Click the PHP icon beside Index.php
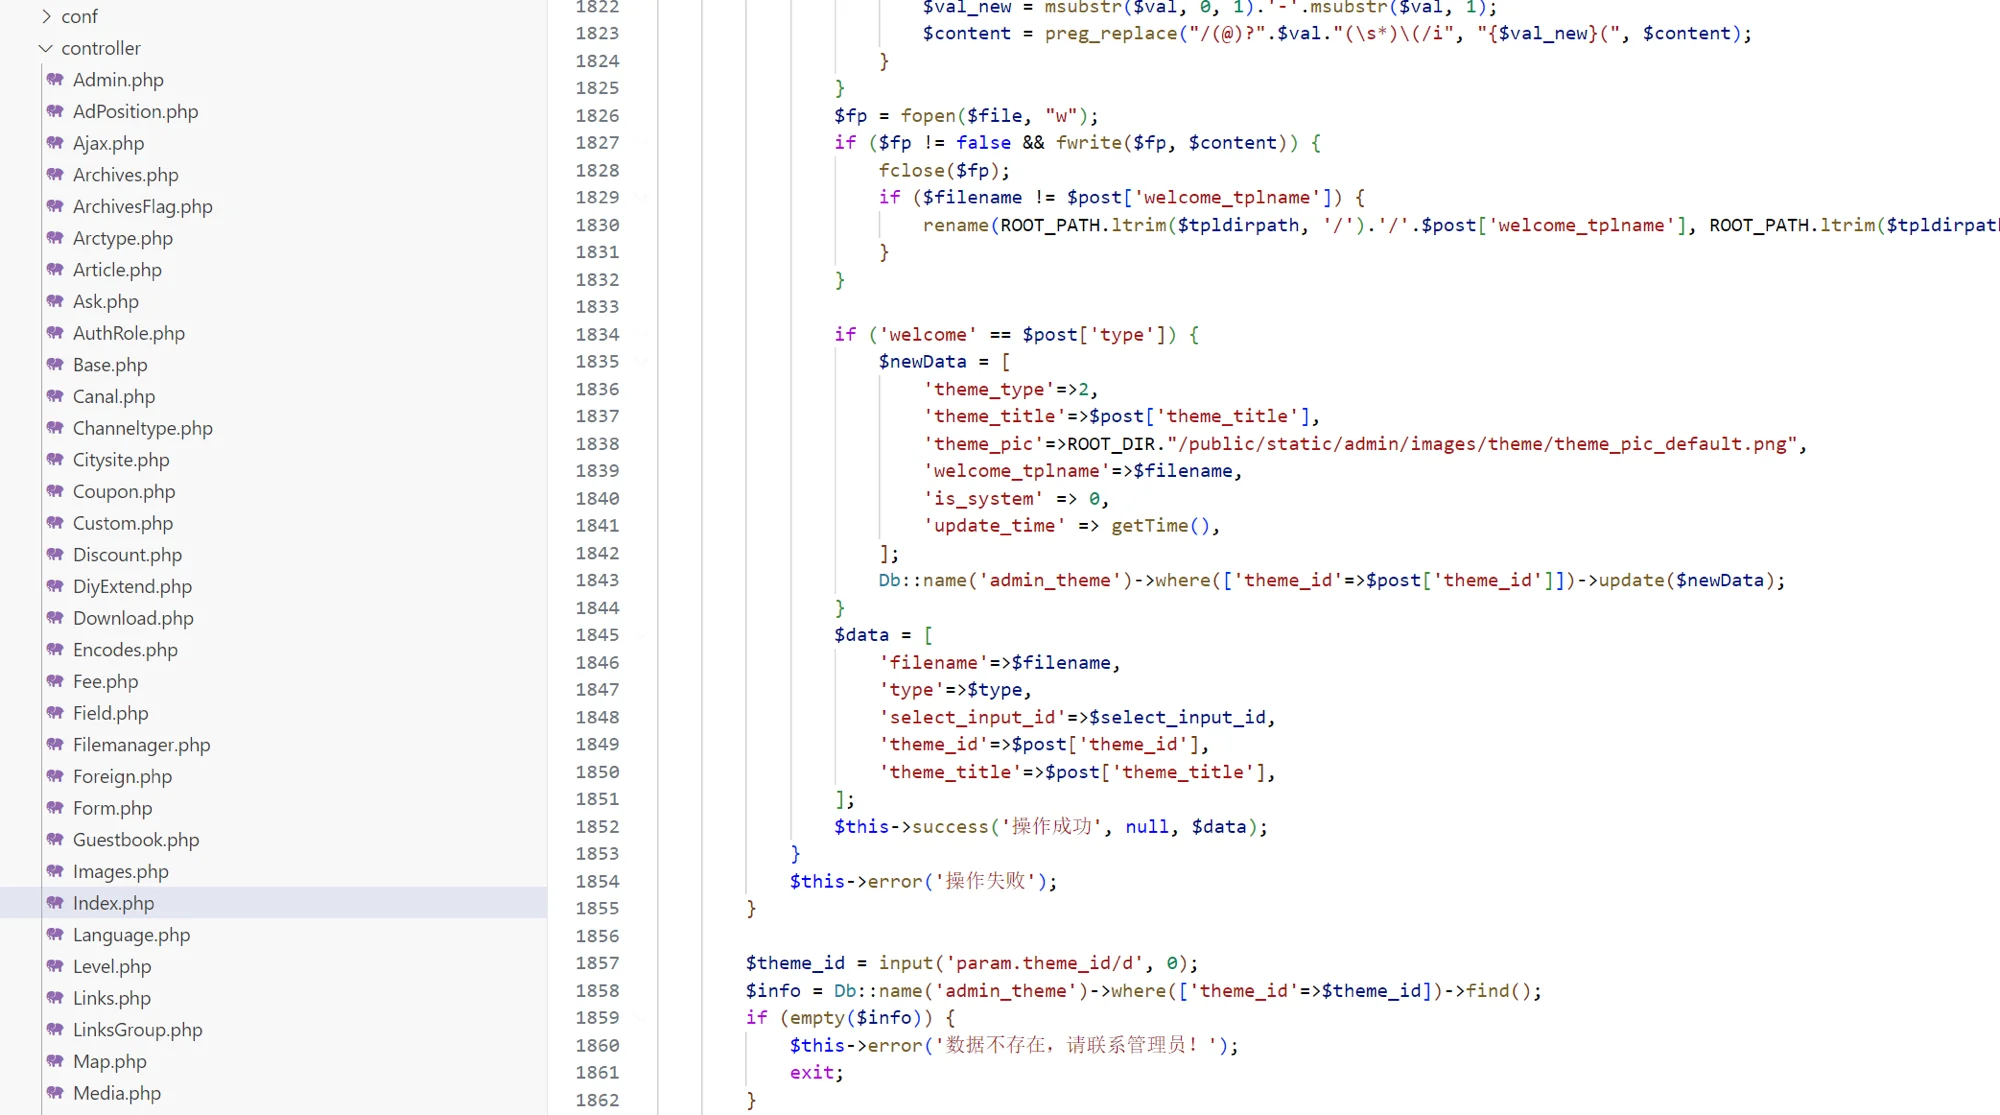The image size is (2000, 1115). click(x=55, y=903)
